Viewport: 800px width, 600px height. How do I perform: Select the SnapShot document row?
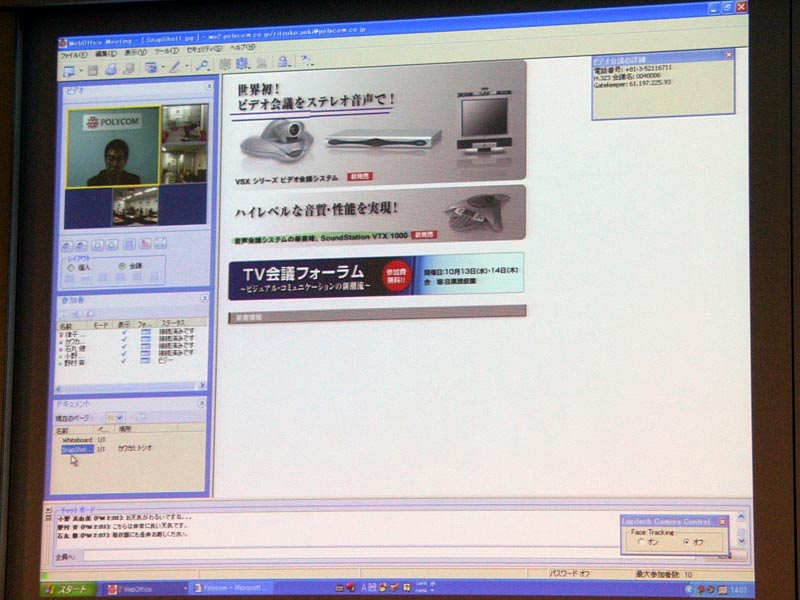(131, 449)
